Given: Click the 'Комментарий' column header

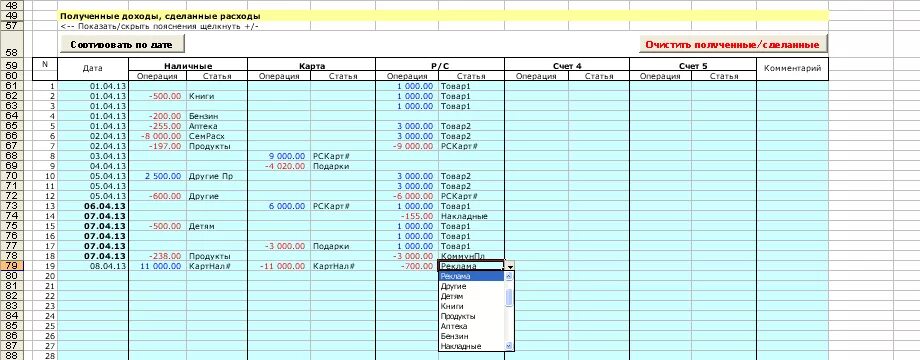Looking at the screenshot, I should [792, 69].
